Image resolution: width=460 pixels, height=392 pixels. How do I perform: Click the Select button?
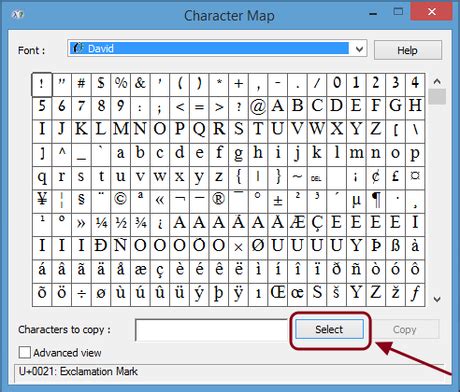tap(329, 329)
